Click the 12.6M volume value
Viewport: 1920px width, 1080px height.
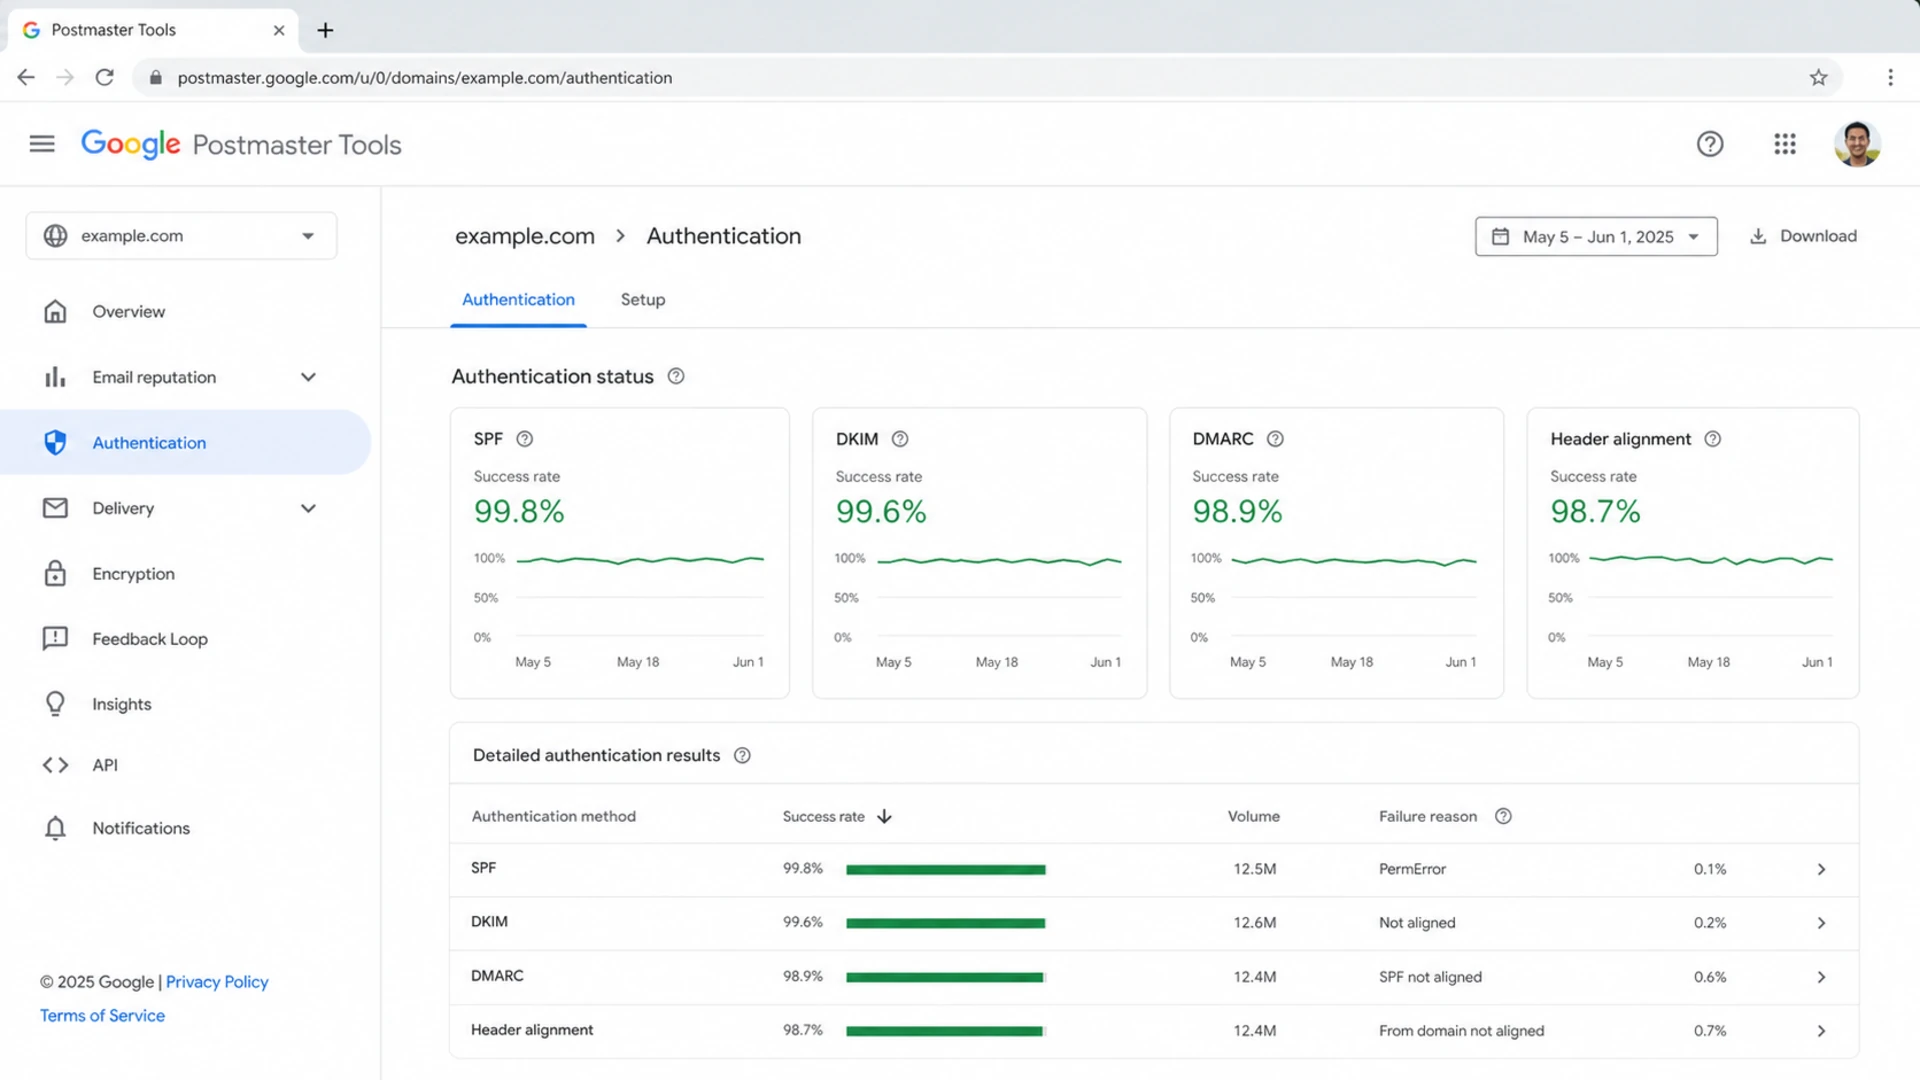click(1254, 923)
